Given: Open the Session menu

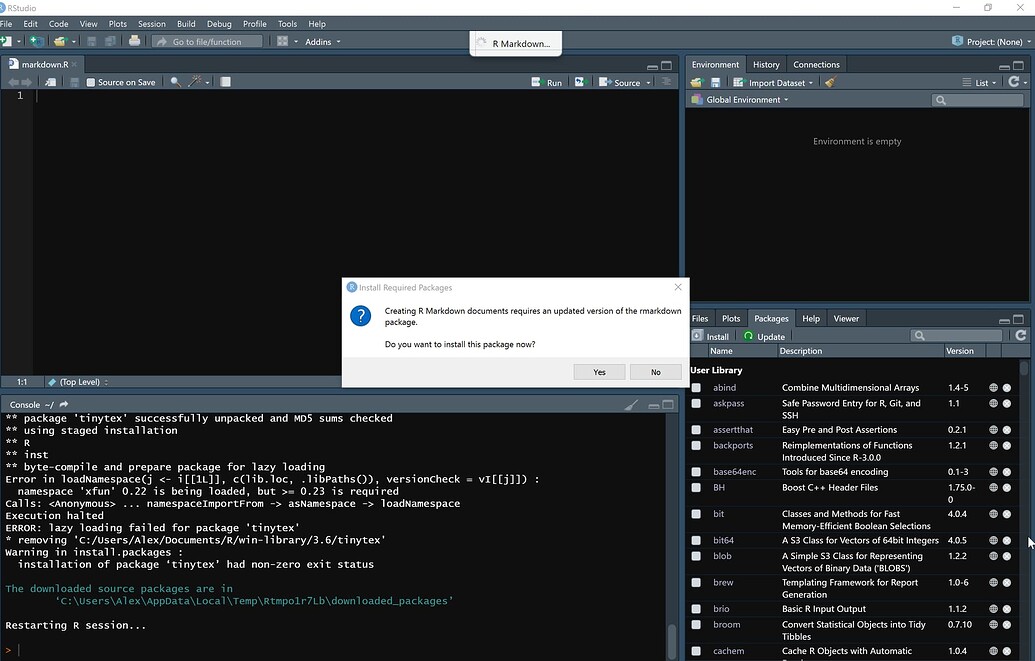Looking at the screenshot, I should tap(152, 24).
